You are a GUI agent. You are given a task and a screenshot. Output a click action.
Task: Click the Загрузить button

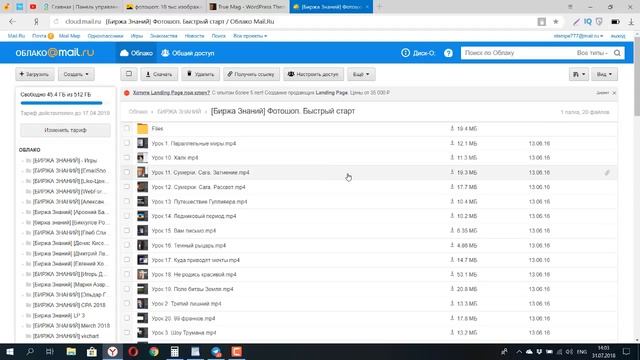tap(35, 74)
